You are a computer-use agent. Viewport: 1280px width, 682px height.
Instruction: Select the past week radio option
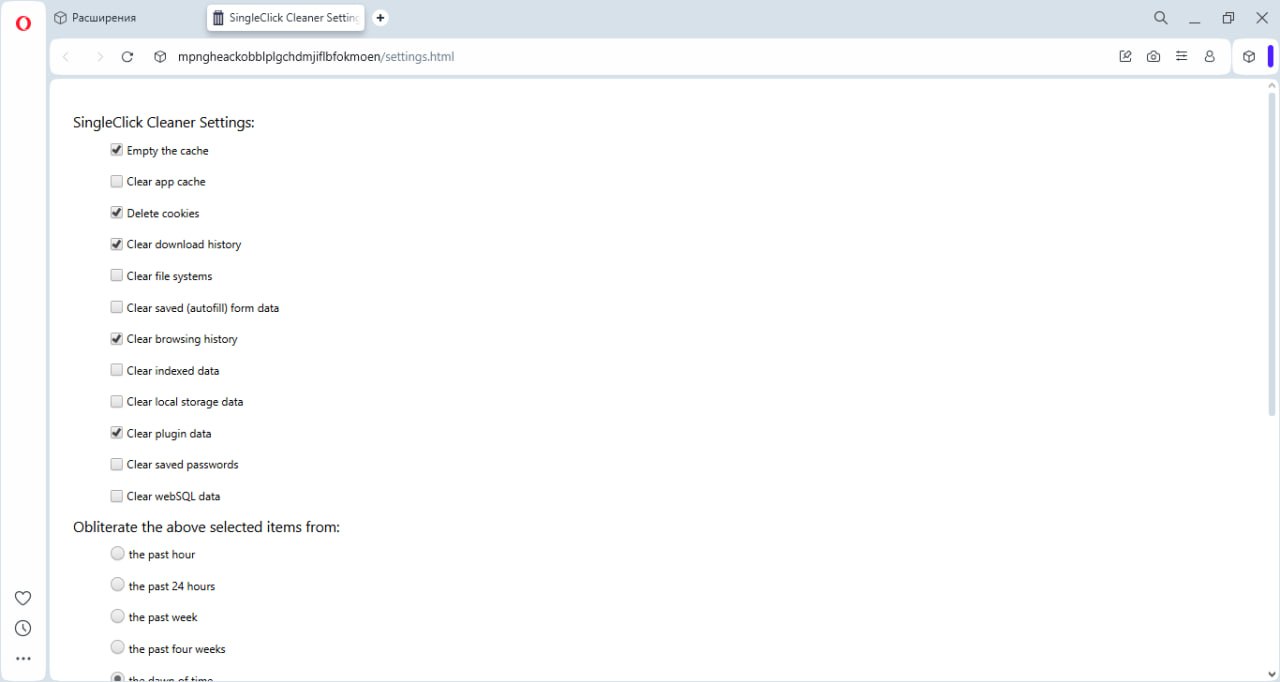click(x=118, y=616)
